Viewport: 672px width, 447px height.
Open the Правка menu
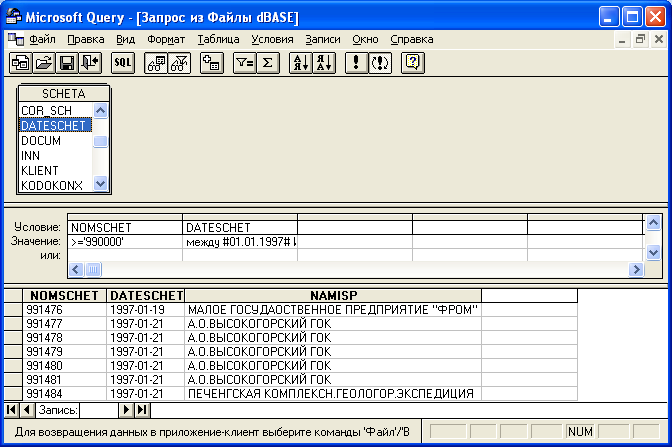coord(86,39)
